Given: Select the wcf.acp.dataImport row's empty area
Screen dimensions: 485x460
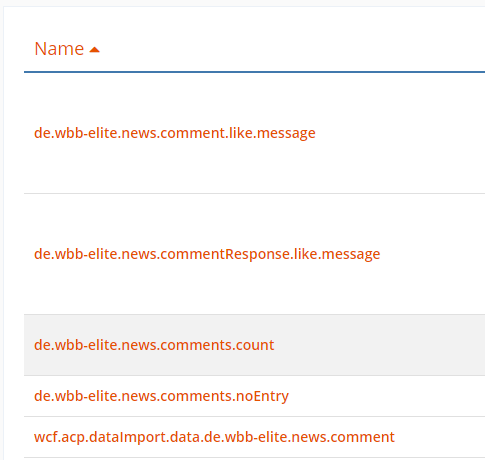Looking at the screenshot, I should tap(440, 437).
